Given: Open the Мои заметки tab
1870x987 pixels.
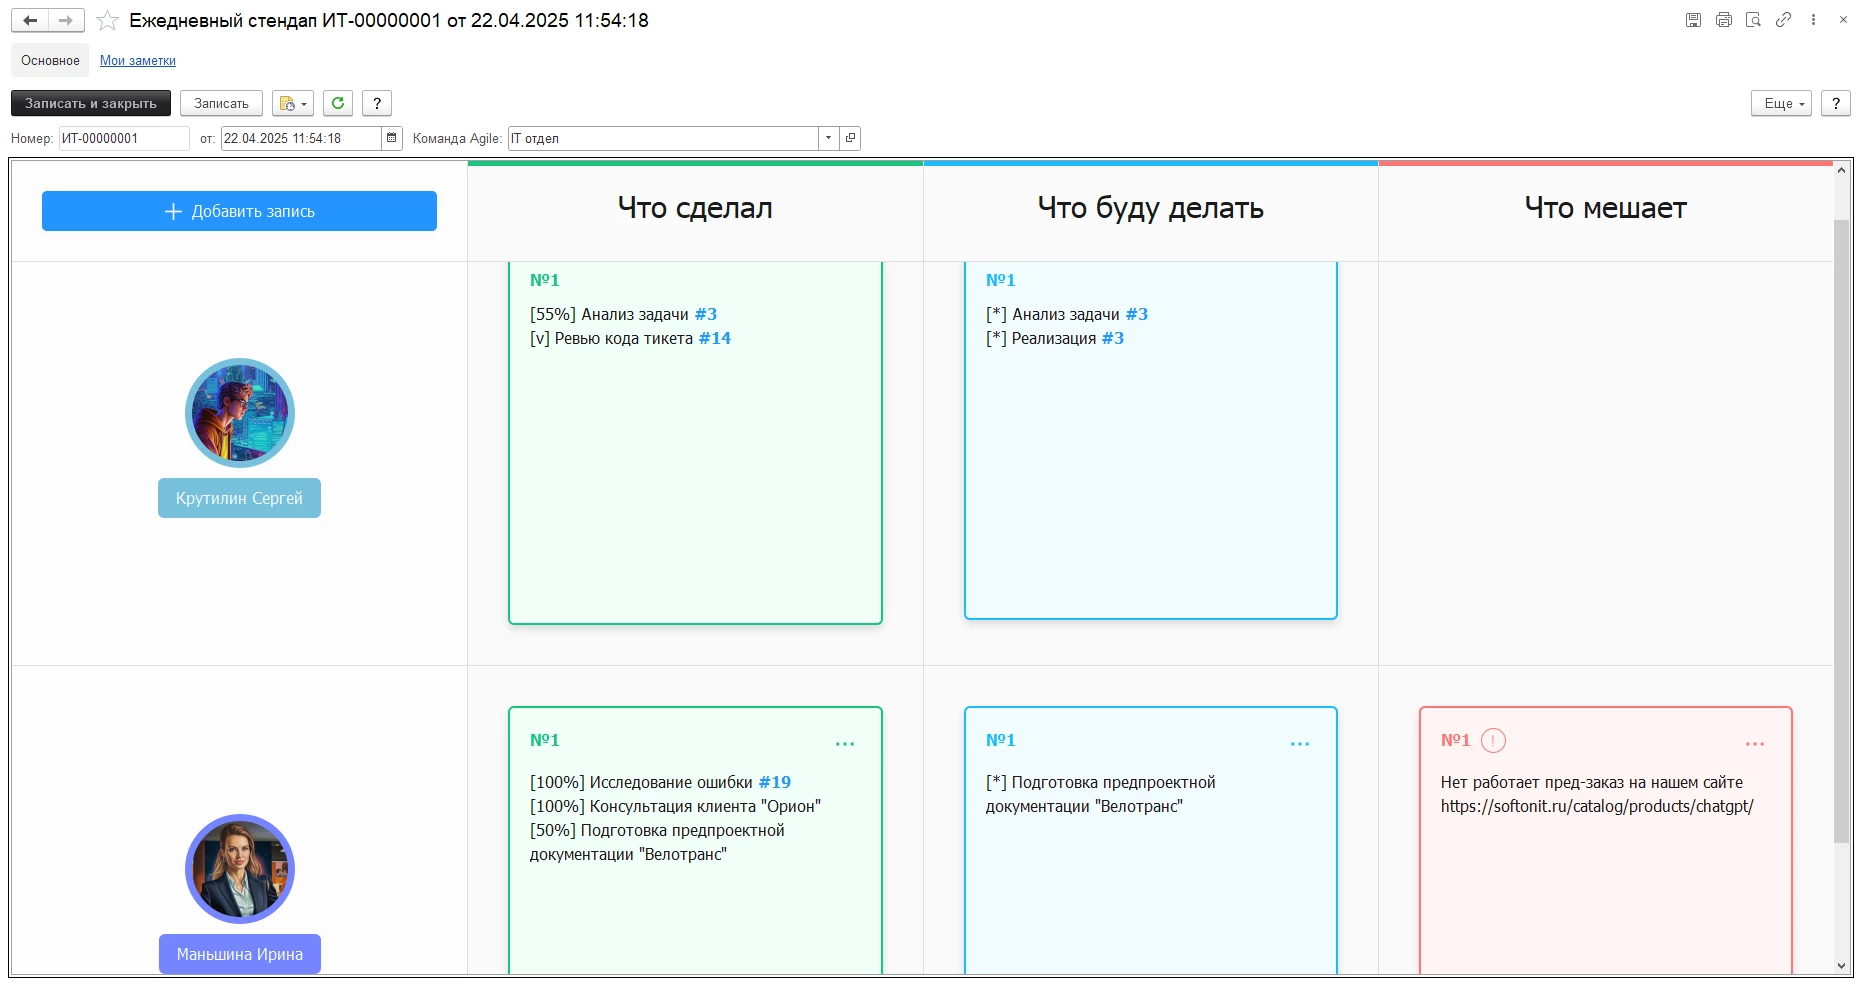Looking at the screenshot, I should [138, 61].
